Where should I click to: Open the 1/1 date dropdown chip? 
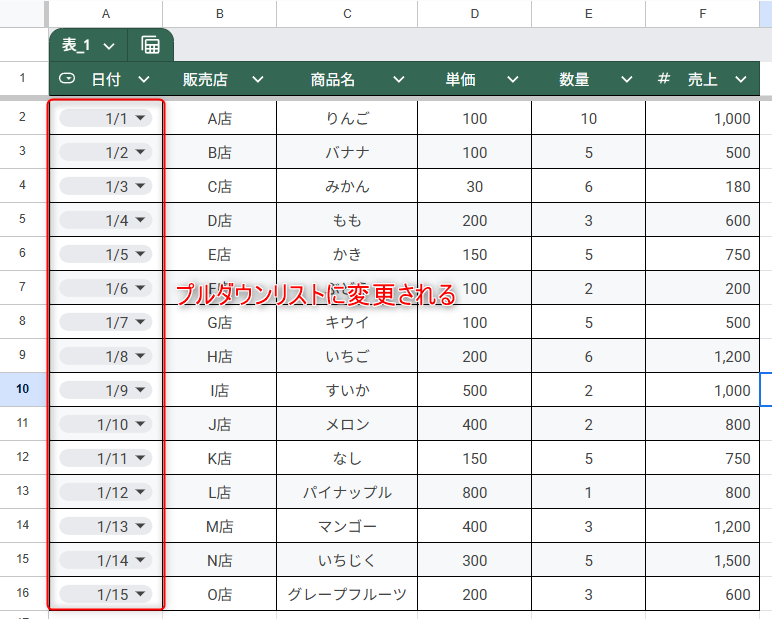[141, 118]
